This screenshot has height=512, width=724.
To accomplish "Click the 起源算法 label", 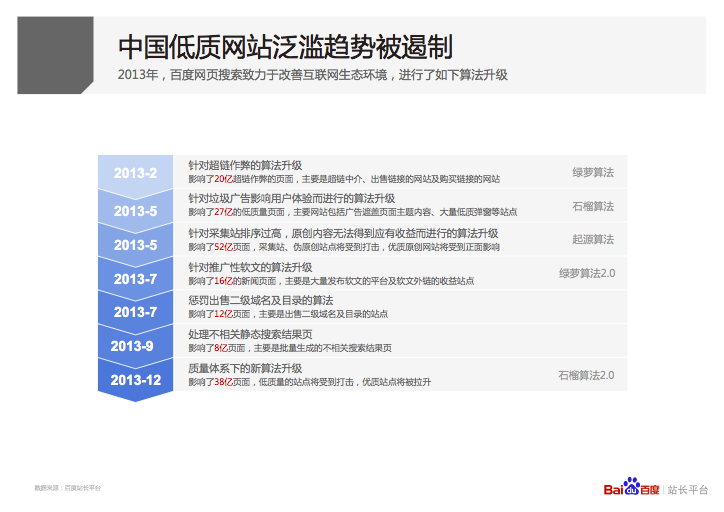I will tap(593, 240).
